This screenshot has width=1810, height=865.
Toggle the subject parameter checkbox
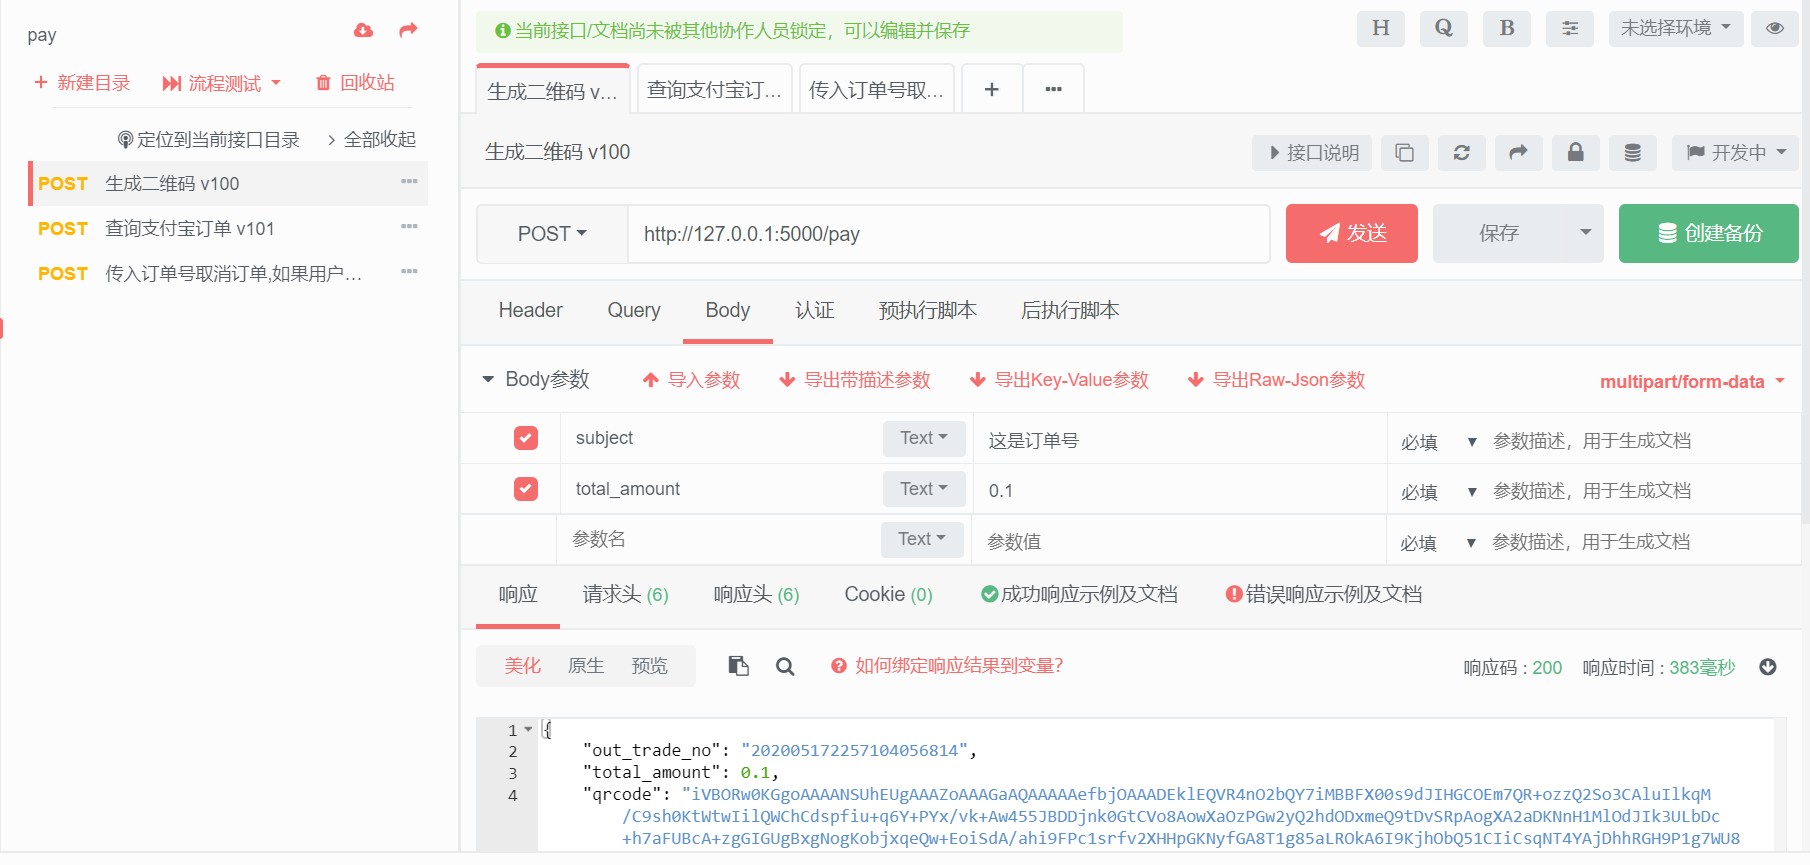click(526, 438)
